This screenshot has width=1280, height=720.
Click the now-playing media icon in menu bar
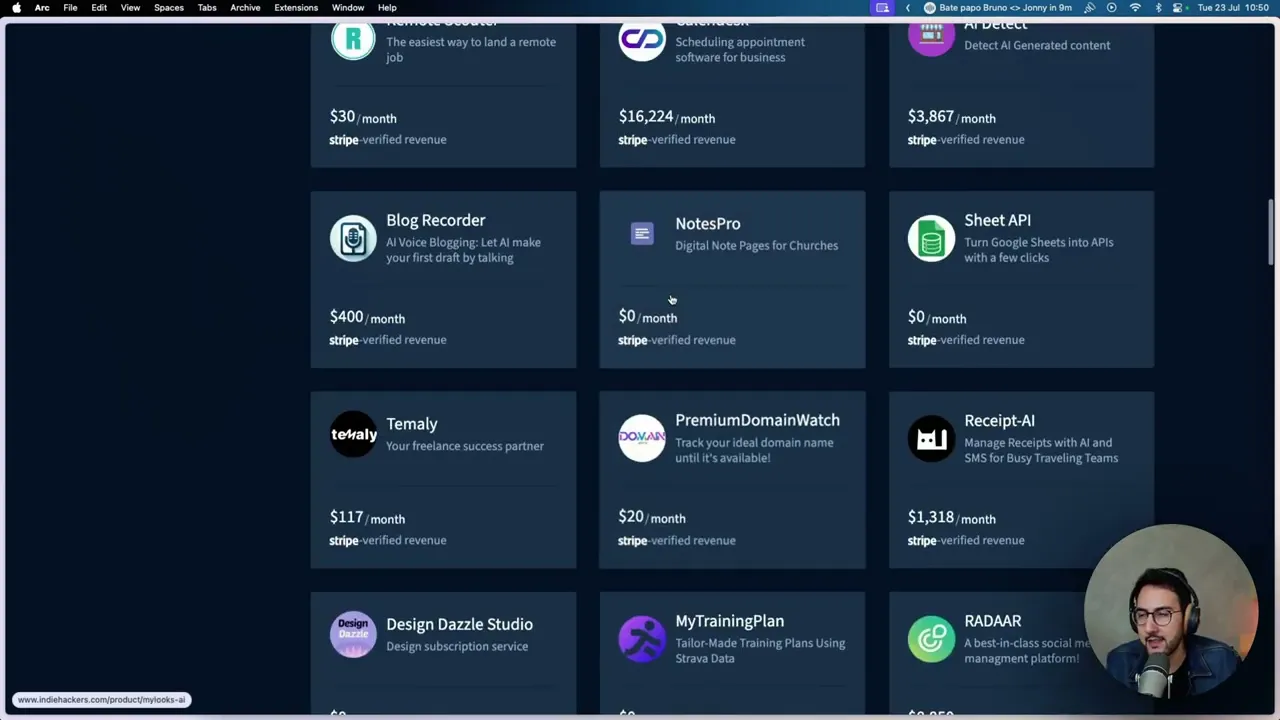[1111, 8]
